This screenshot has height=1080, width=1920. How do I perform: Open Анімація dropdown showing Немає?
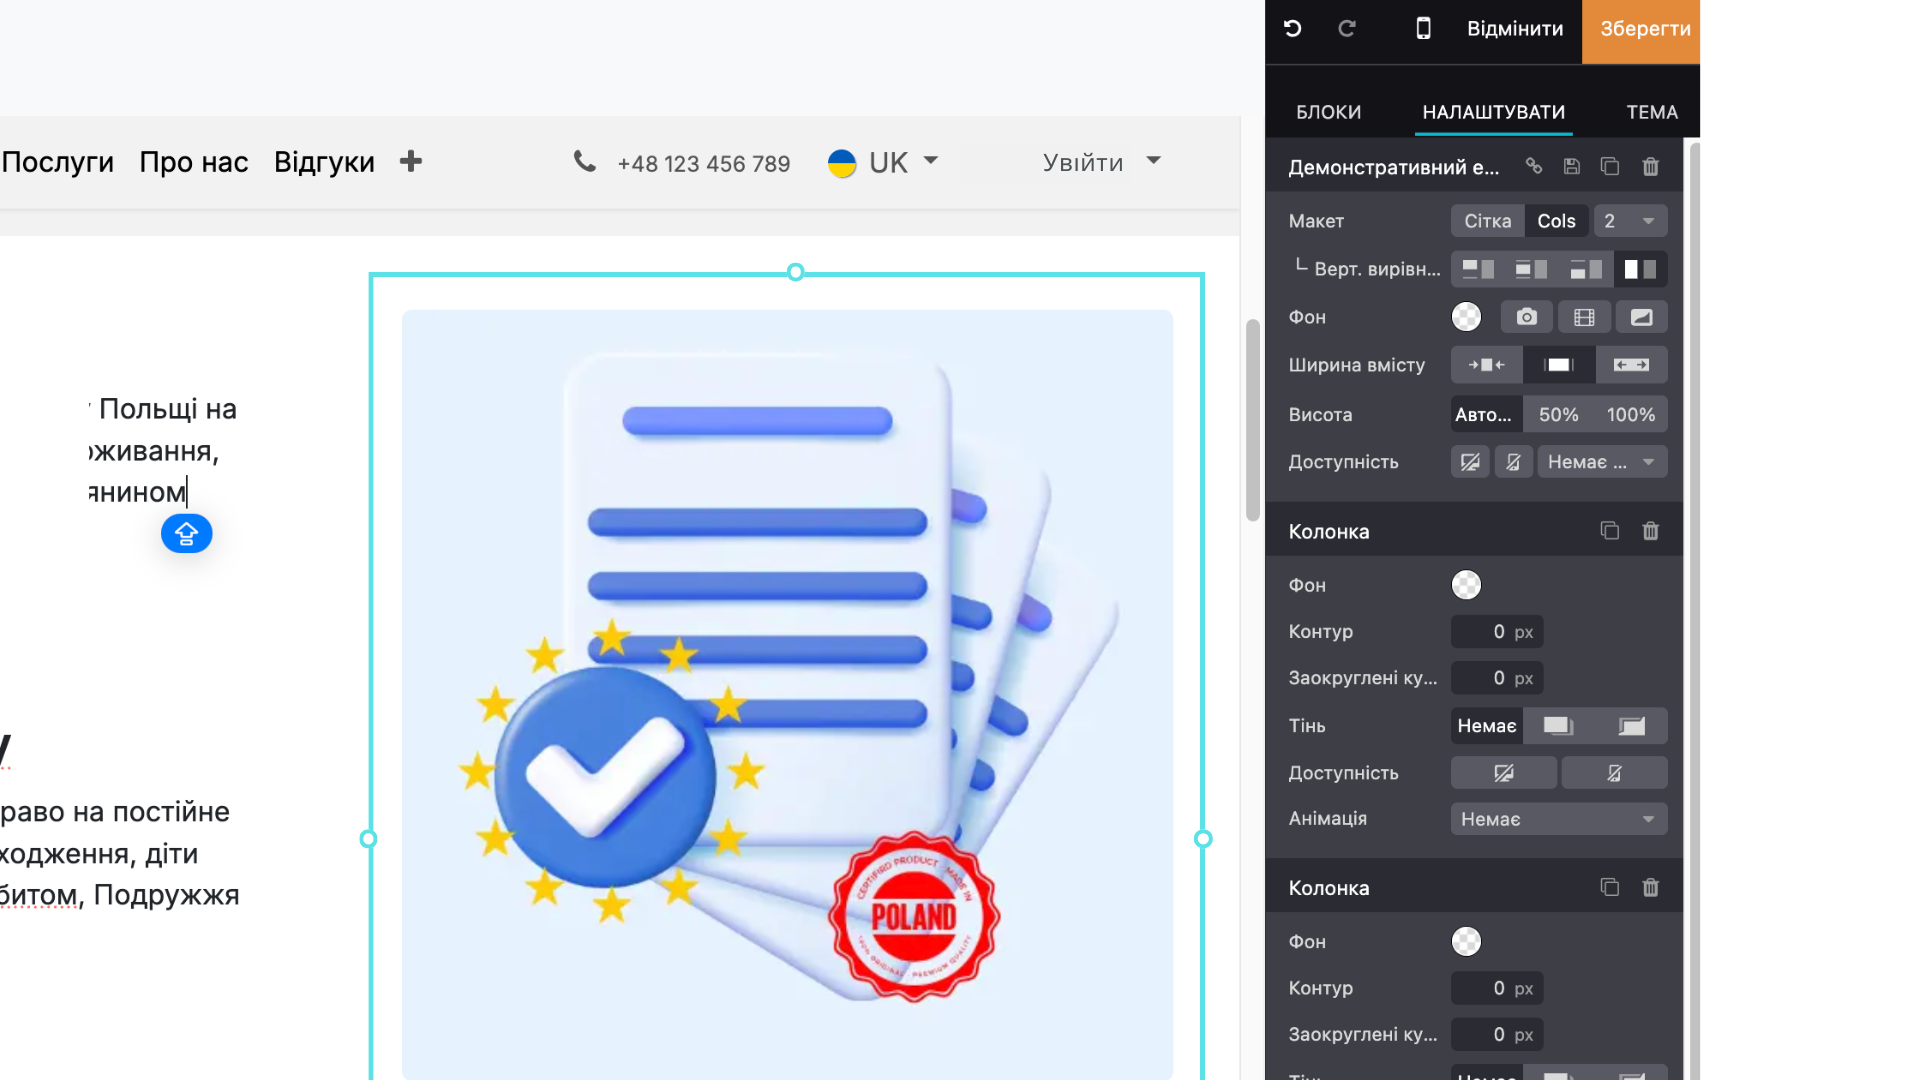1558,819
